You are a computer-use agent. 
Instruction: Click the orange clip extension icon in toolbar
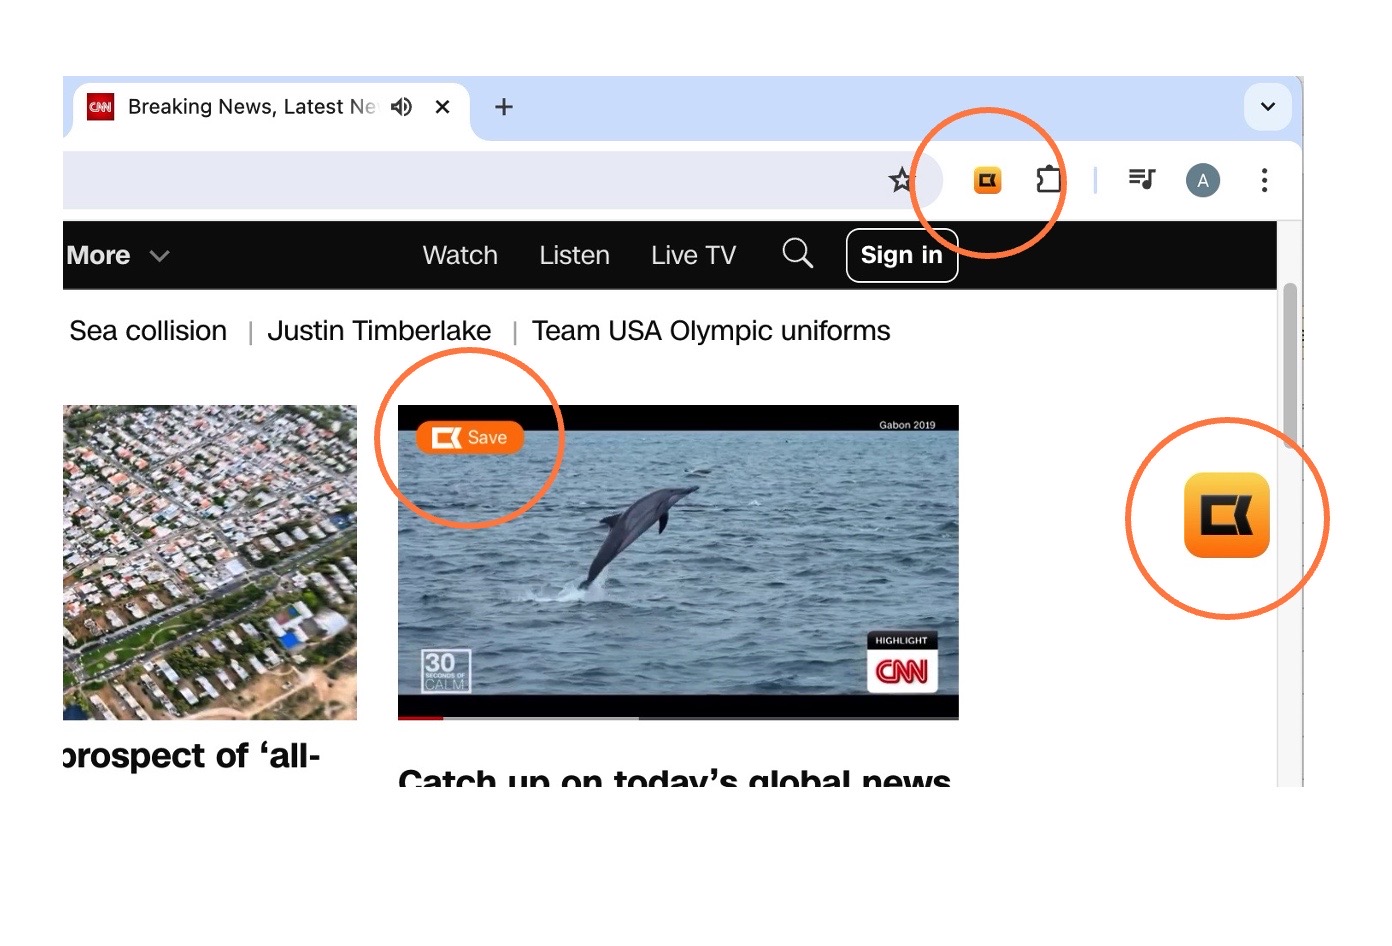(987, 181)
